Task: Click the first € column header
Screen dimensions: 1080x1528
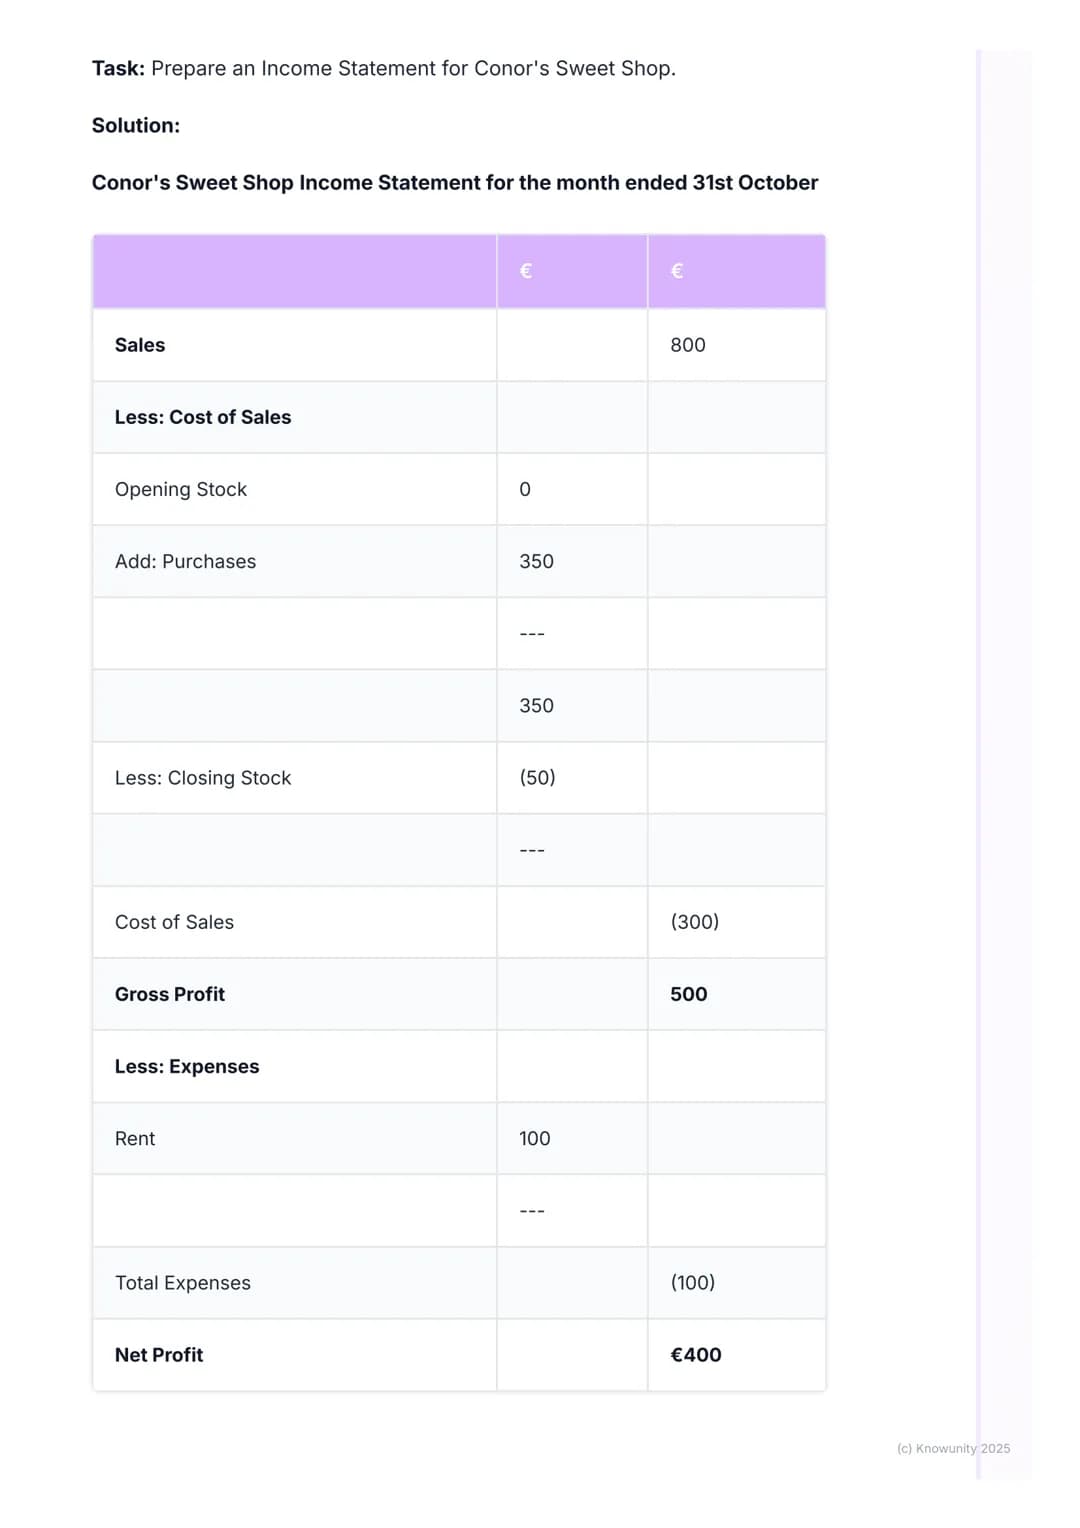Action: click(526, 271)
